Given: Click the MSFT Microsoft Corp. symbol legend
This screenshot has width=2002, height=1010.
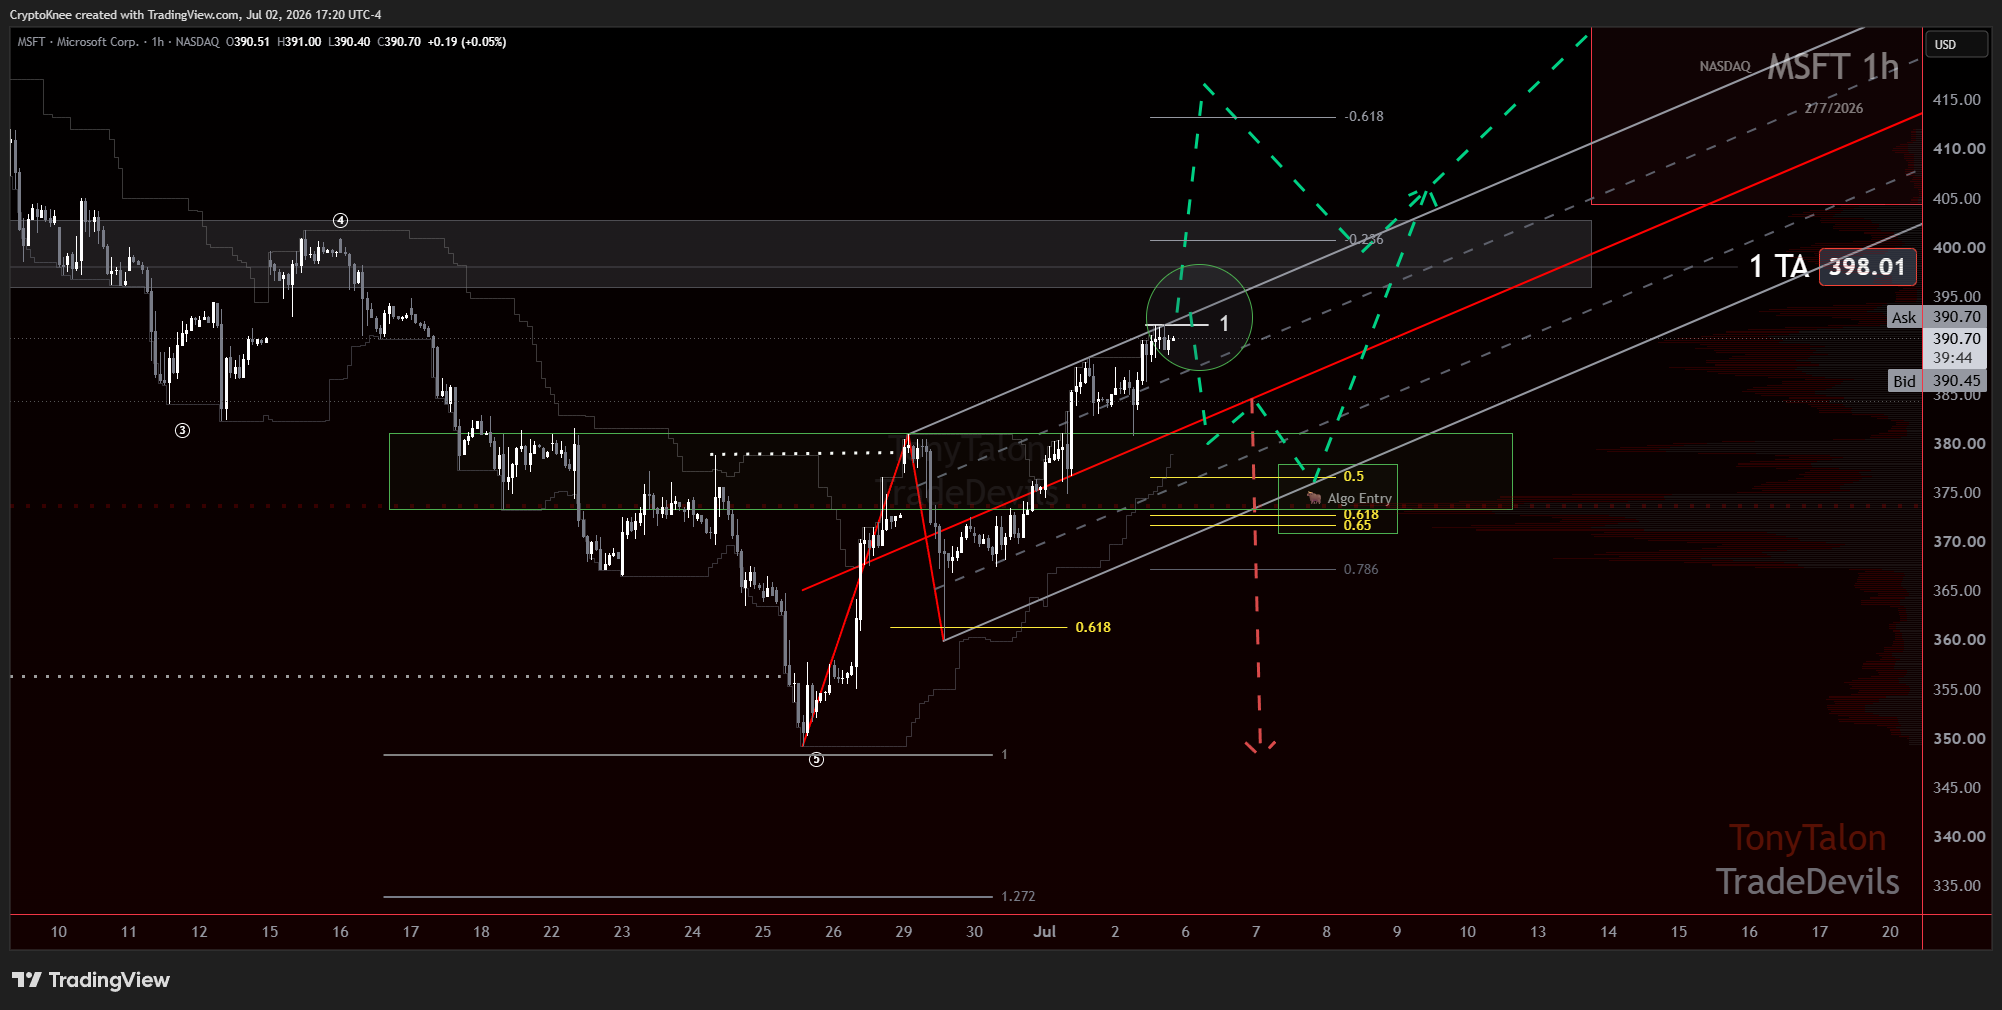Looking at the screenshot, I should (118, 42).
